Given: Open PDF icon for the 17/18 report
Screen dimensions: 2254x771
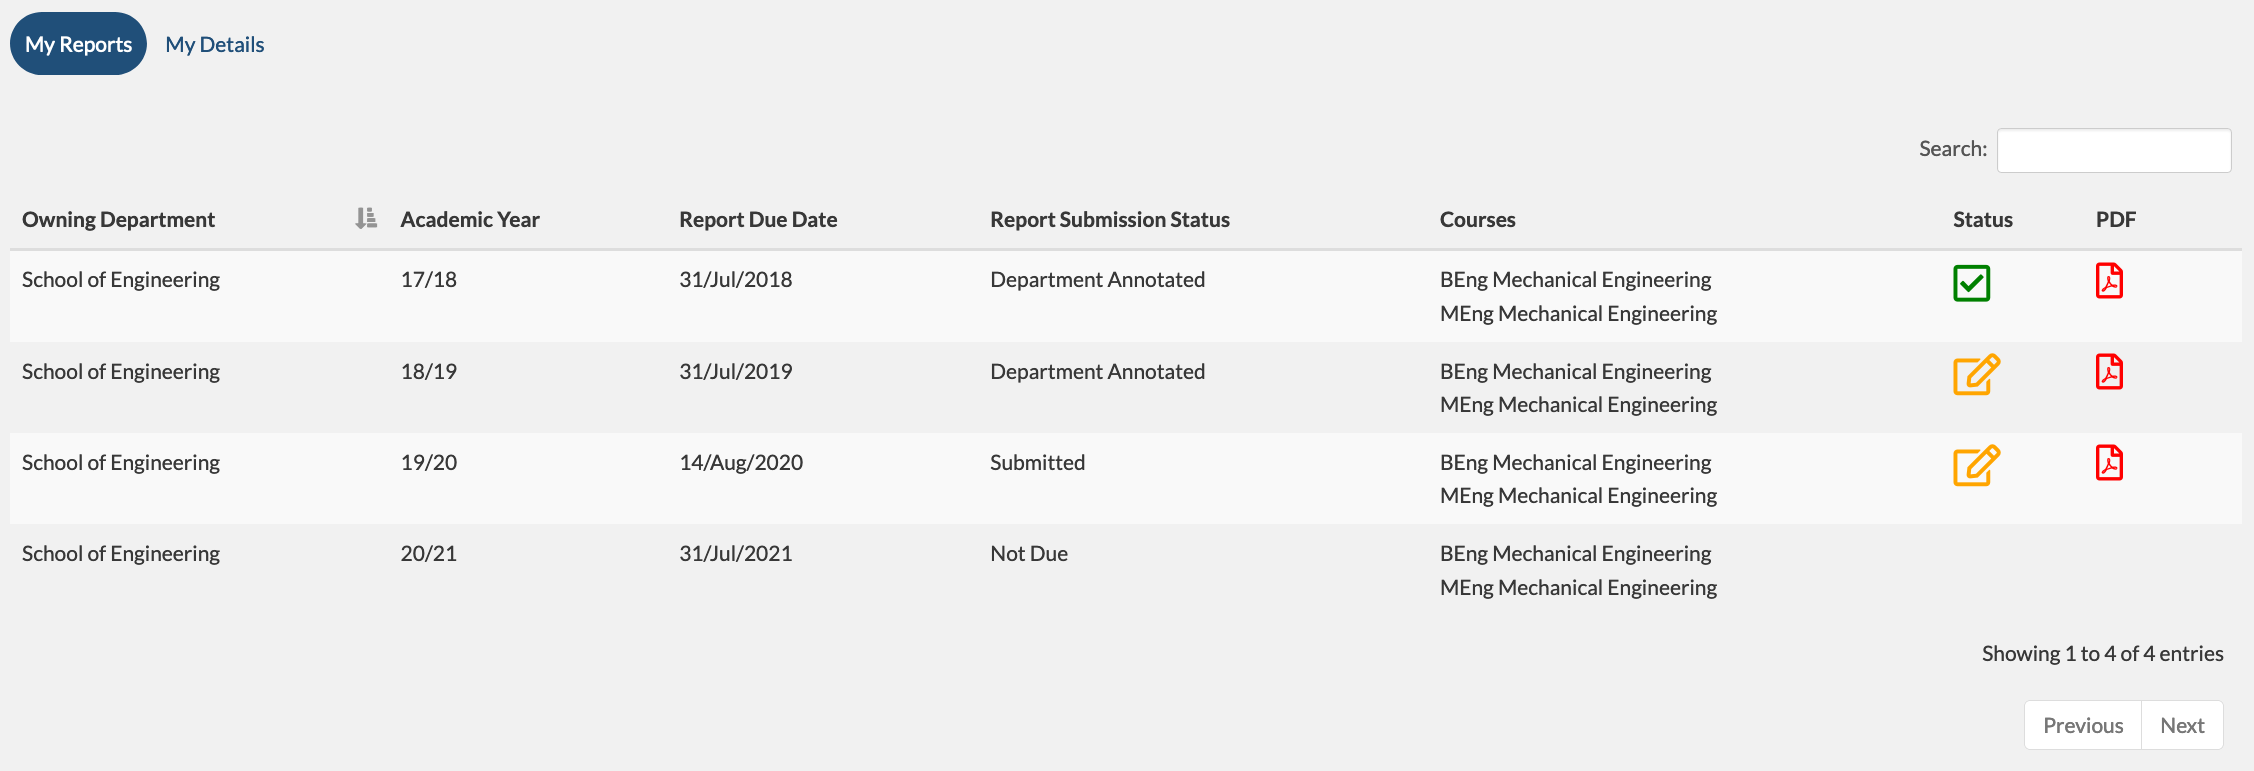Looking at the screenshot, I should coord(2109,281).
